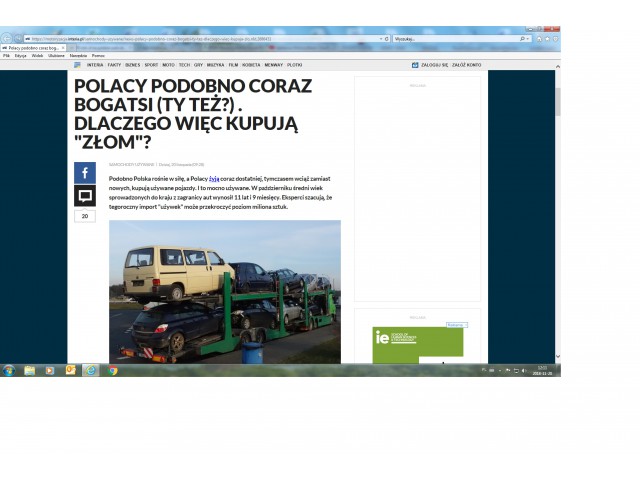This screenshot has width=640, height=480.
Task: Open Windows Start menu orb
Action: [8, 370]
